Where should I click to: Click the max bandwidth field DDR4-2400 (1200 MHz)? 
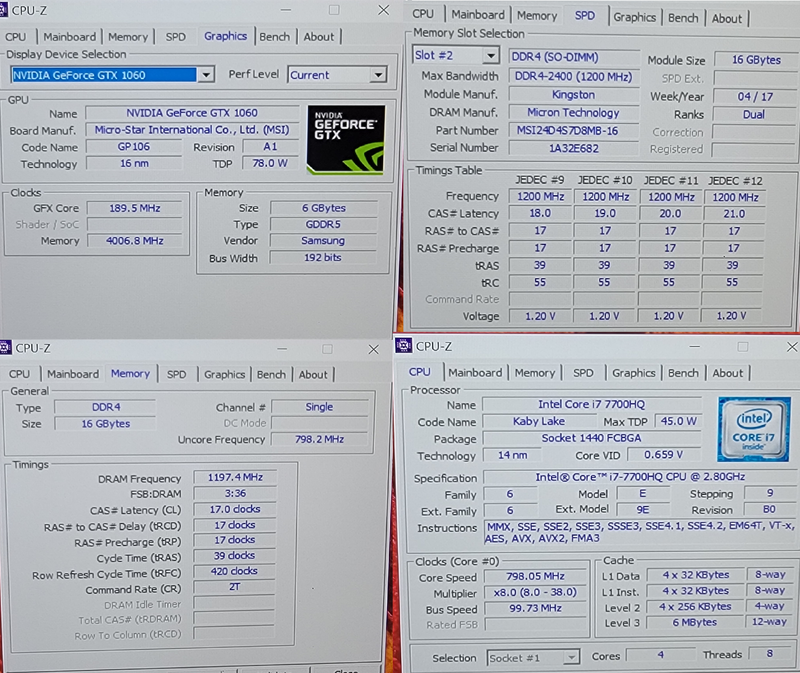[x=573, y=77]
